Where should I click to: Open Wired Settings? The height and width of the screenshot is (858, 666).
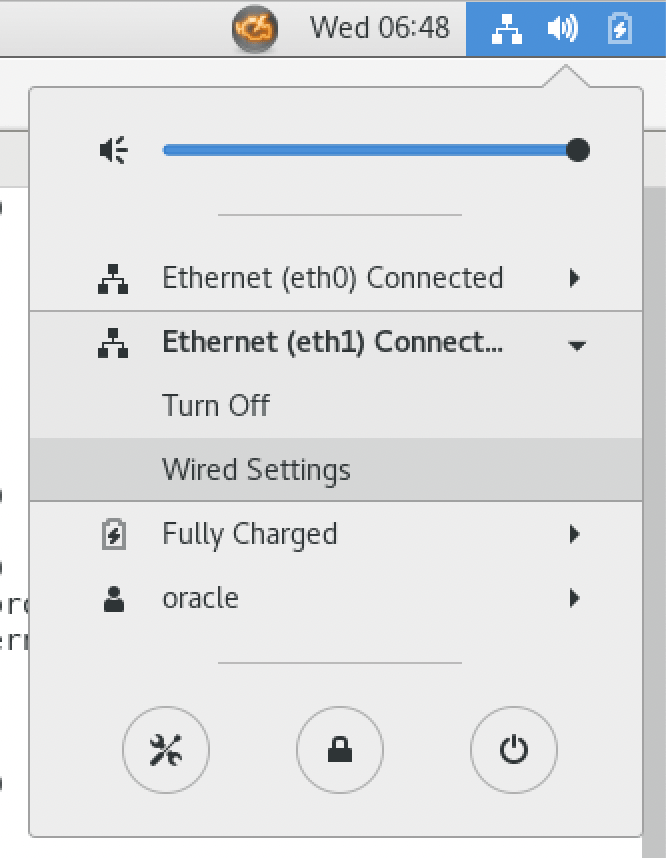pos(336,469)
